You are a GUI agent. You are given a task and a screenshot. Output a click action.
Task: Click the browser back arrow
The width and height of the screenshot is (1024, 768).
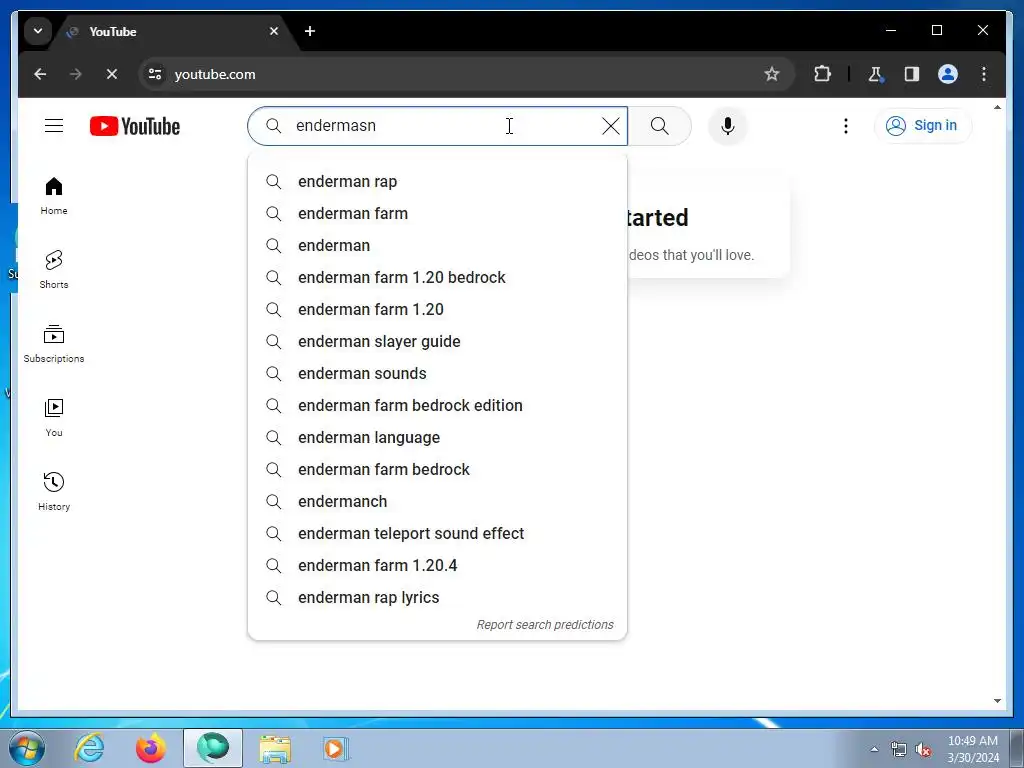coord(40,74)
